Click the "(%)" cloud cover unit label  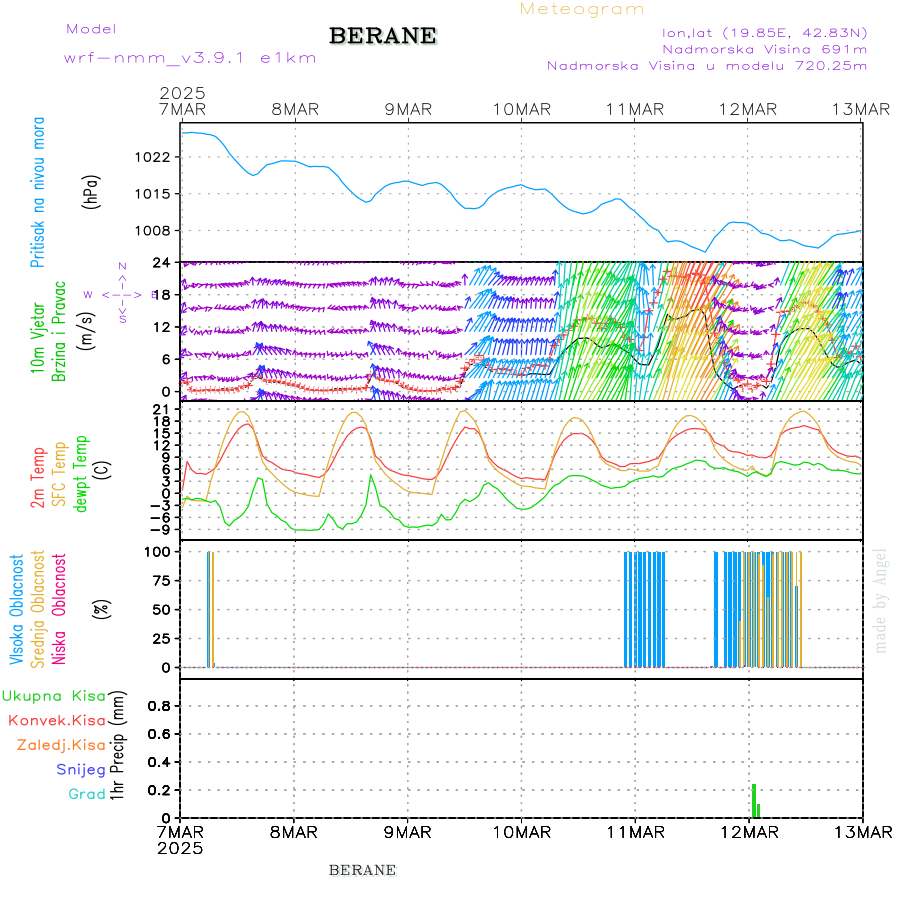102,608
